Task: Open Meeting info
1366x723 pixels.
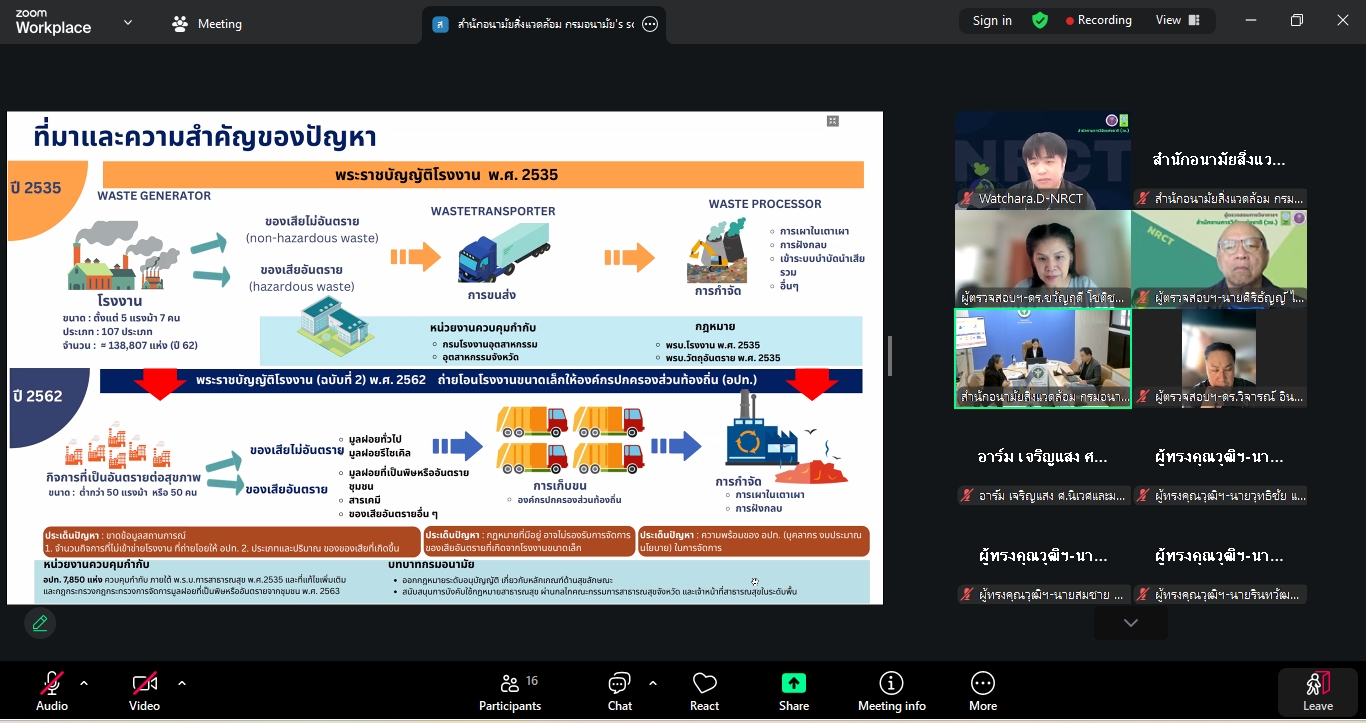Action: (891, 691)
